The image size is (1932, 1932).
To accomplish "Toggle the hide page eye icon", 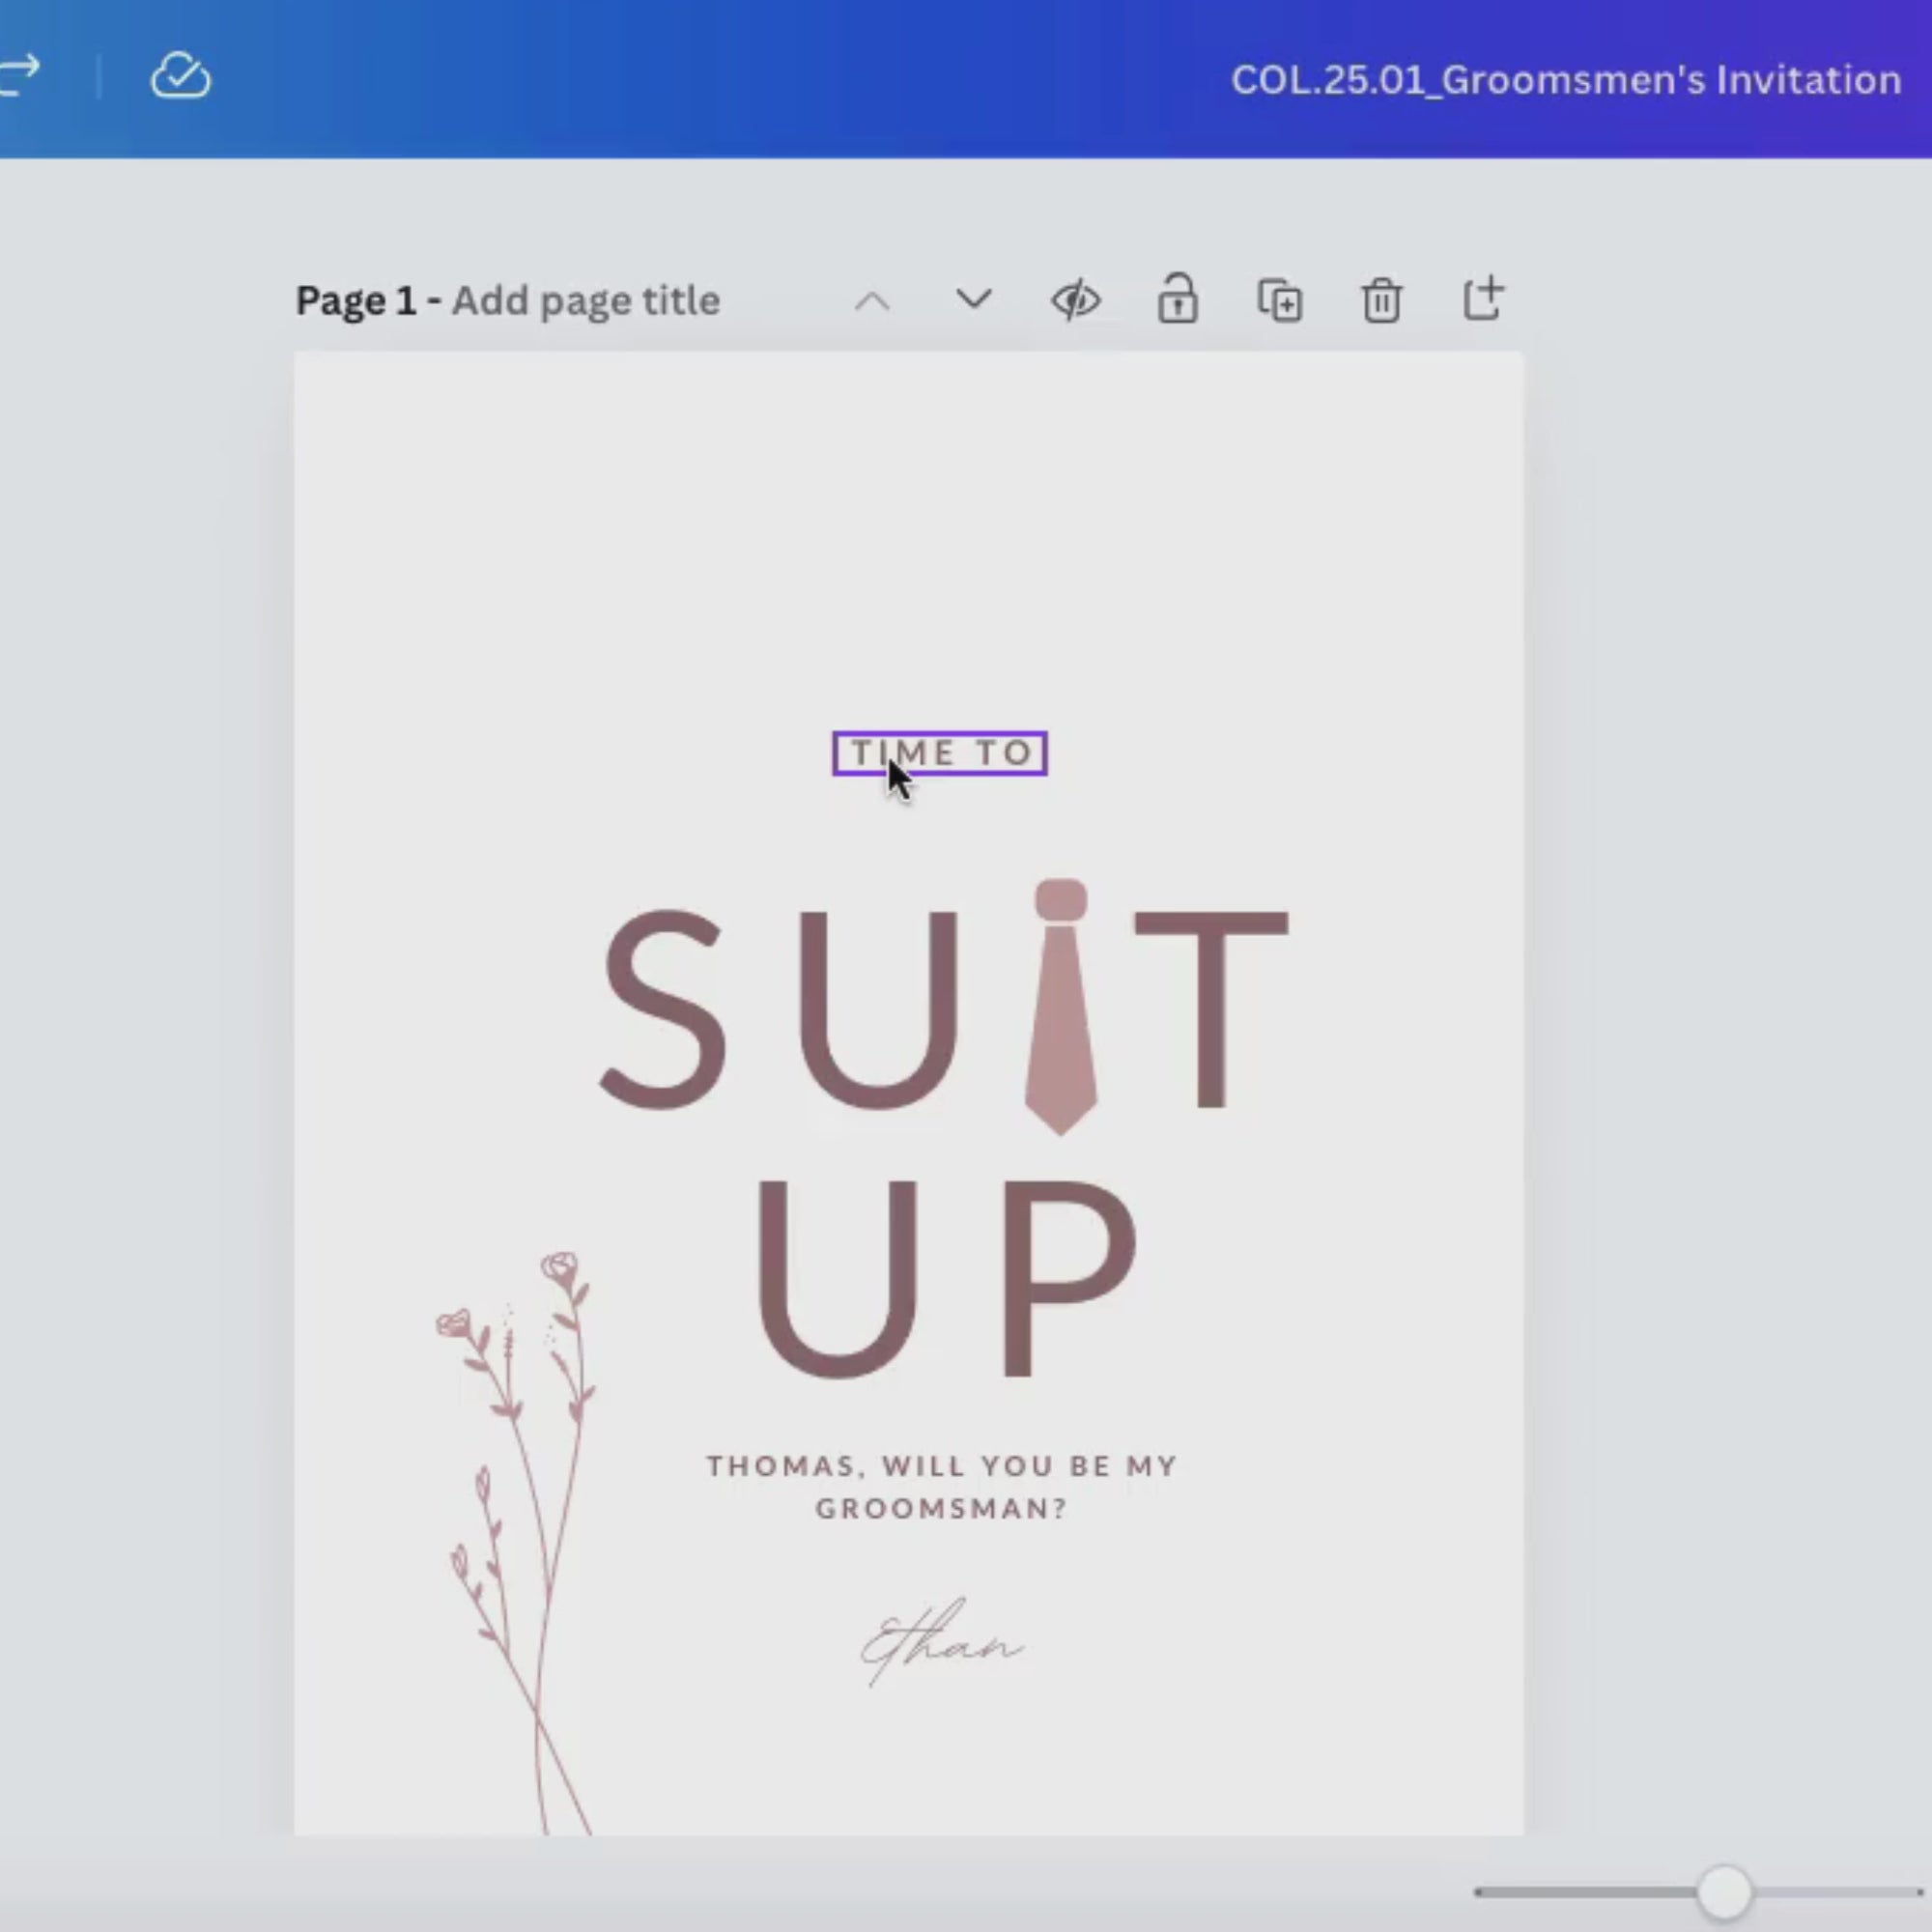I will 1076,300.
